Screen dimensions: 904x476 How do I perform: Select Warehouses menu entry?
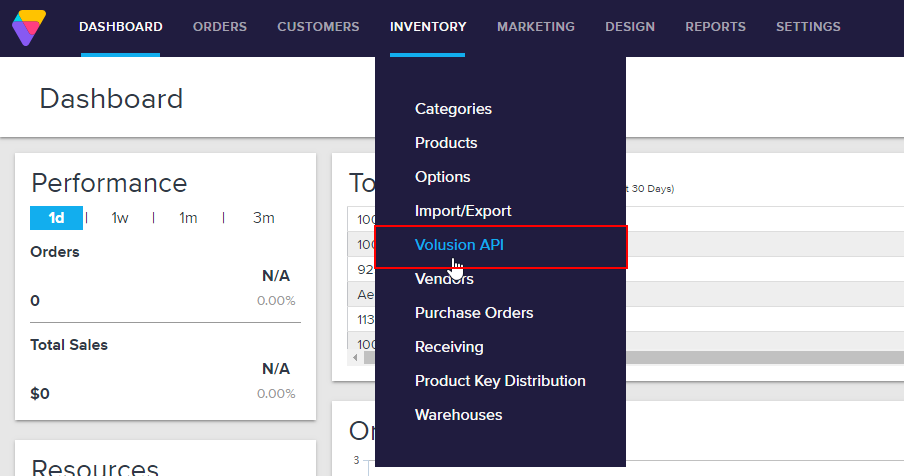[458, 415]
